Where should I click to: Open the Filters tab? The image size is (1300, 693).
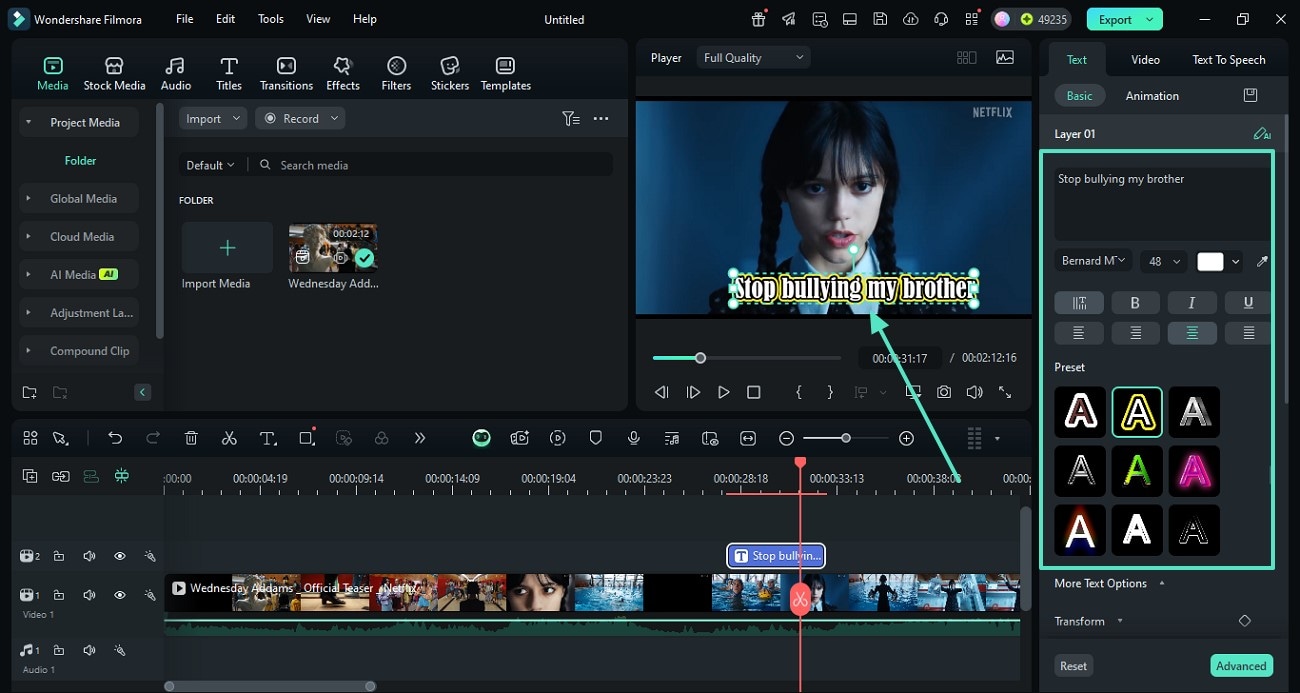click(x=396, y=73)
